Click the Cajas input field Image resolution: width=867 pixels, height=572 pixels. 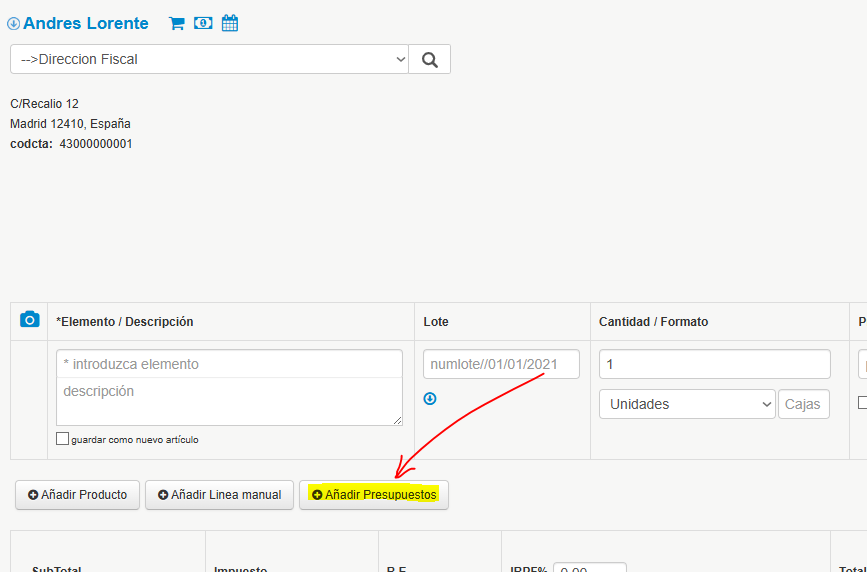pyautogui.click(x=804, y=404)
